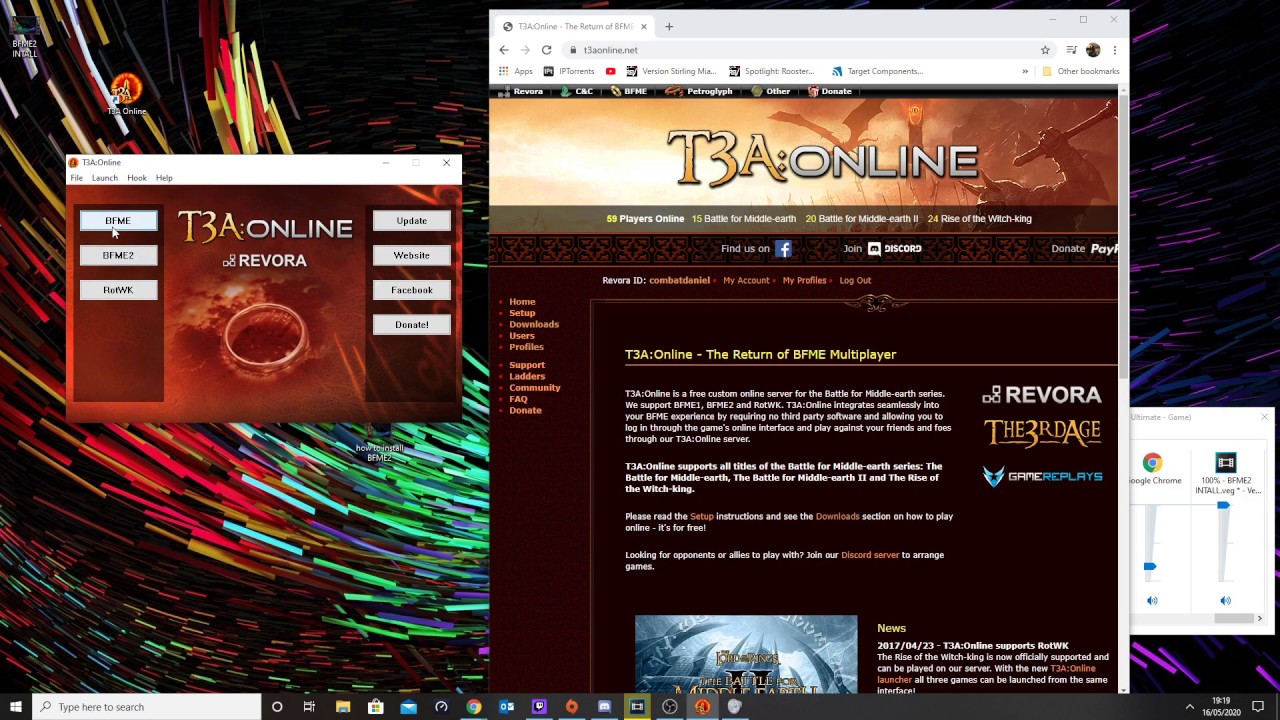Viewport: 1280px width, 720px height.
Task: Open Other bookmarks folder
Action: [x=1080, y=71]
